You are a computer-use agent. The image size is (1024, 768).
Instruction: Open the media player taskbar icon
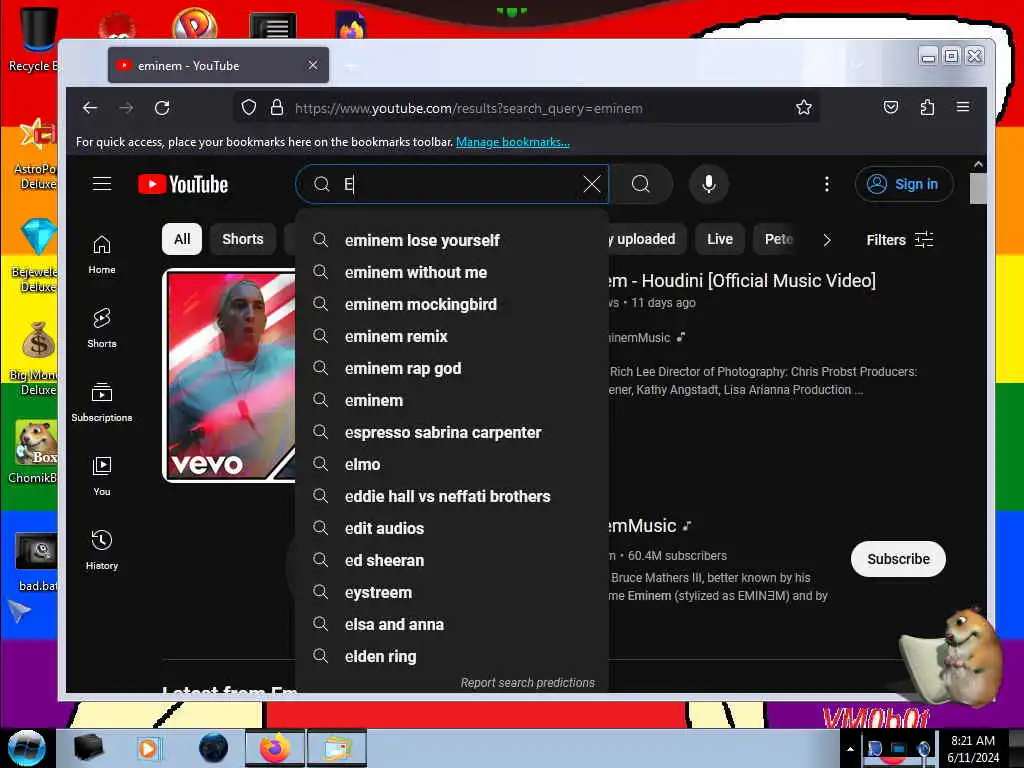148,748
